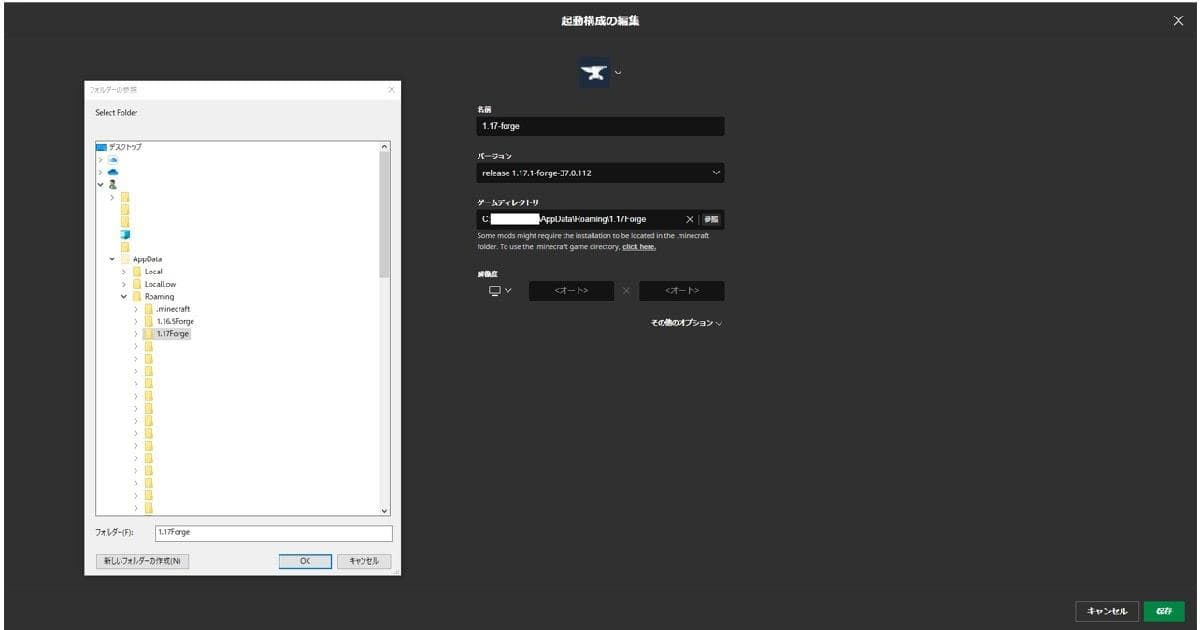Open the profile icon chooser chevron
The width and height of the screenshot is (1200, 630).
click(617, 72)
